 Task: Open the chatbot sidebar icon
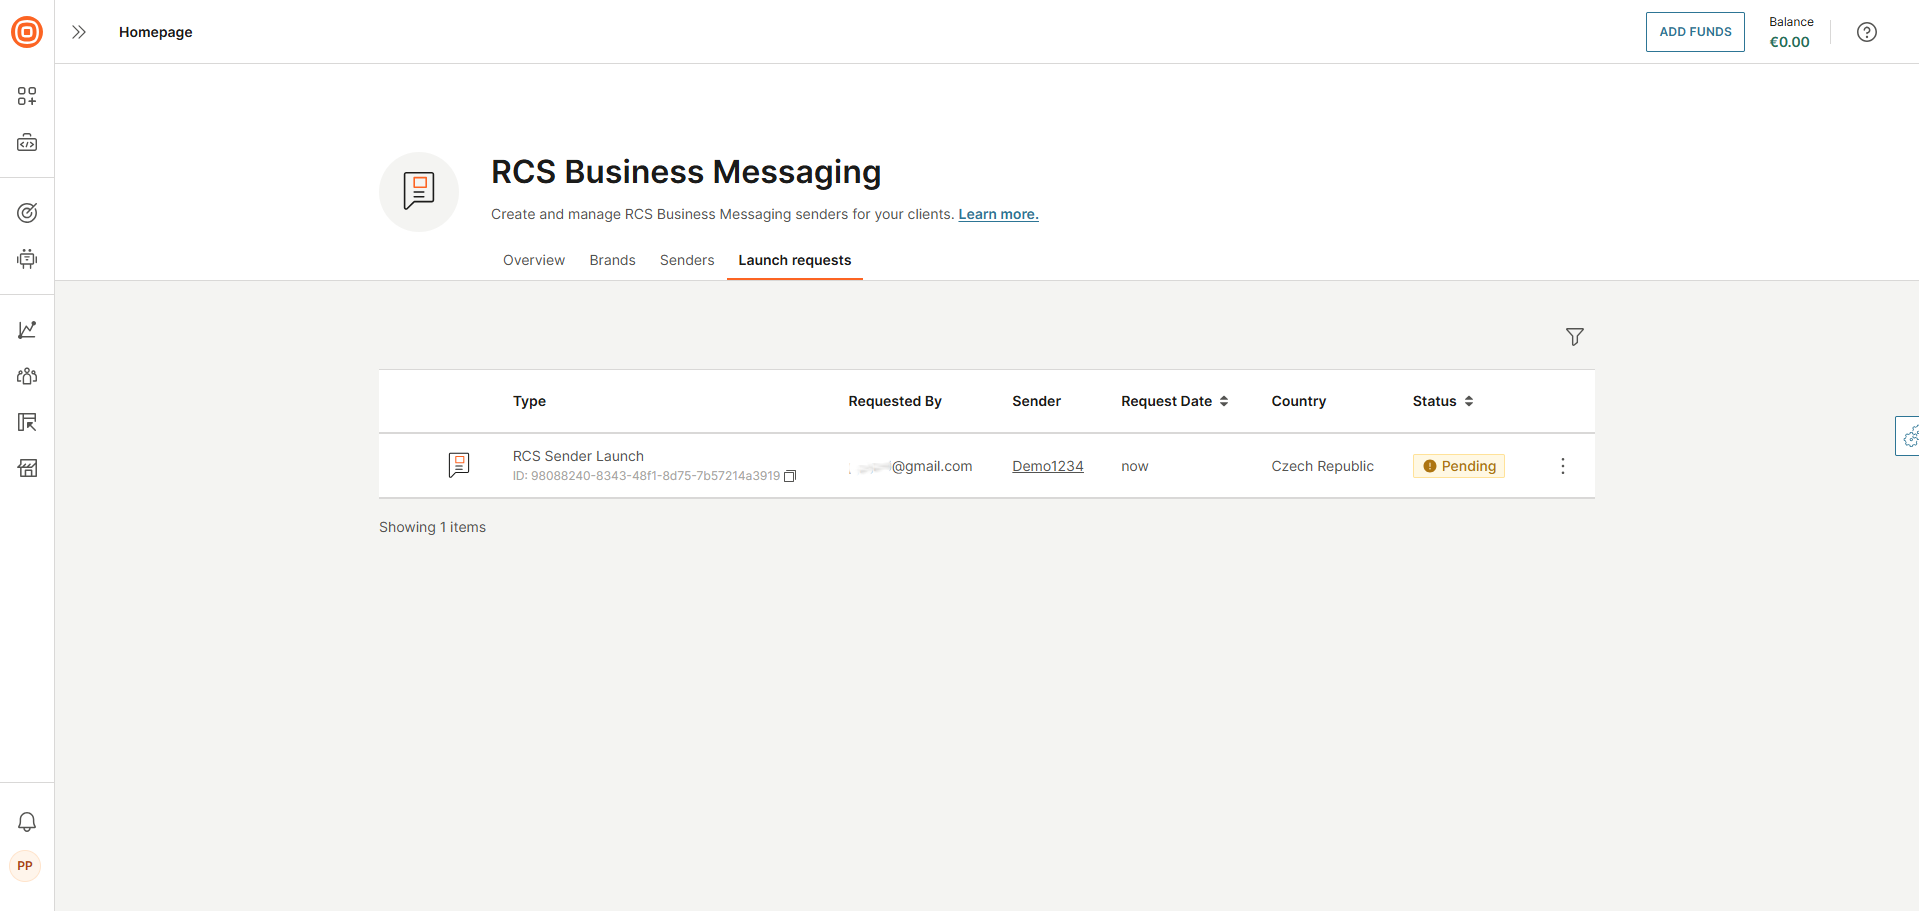point(27,259)
